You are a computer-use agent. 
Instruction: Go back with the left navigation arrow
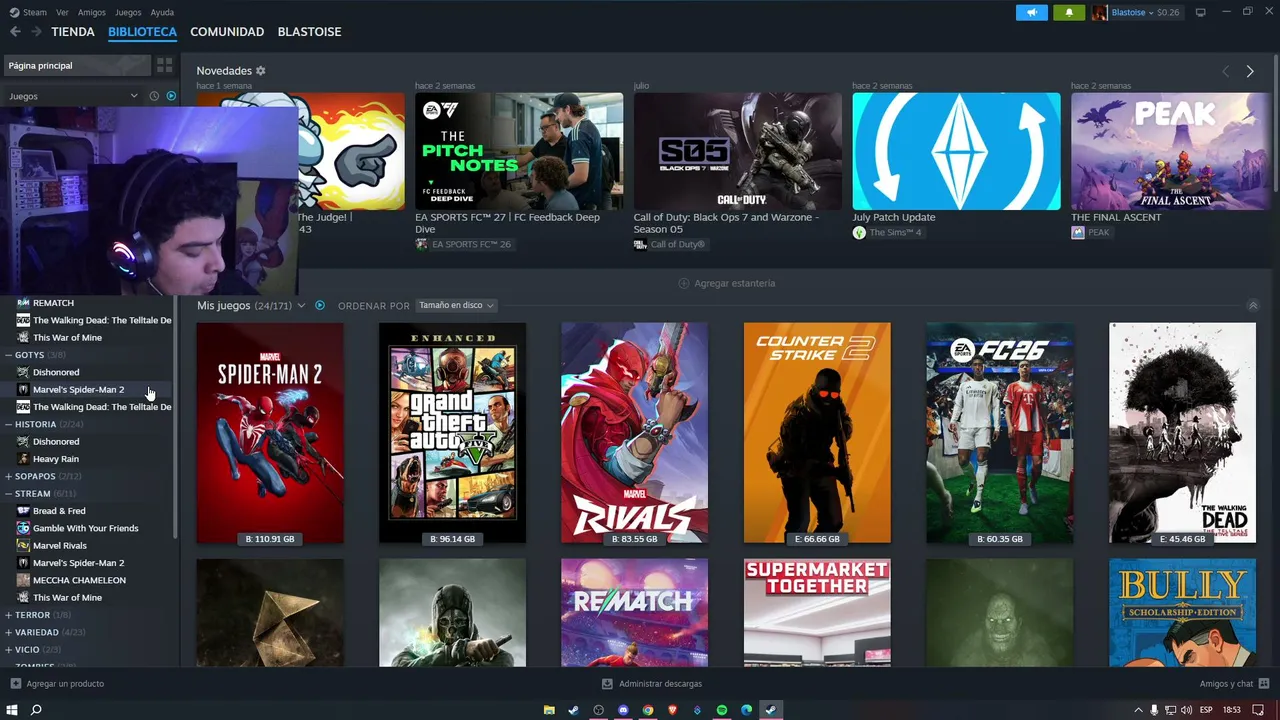click(x=15, y=32)
